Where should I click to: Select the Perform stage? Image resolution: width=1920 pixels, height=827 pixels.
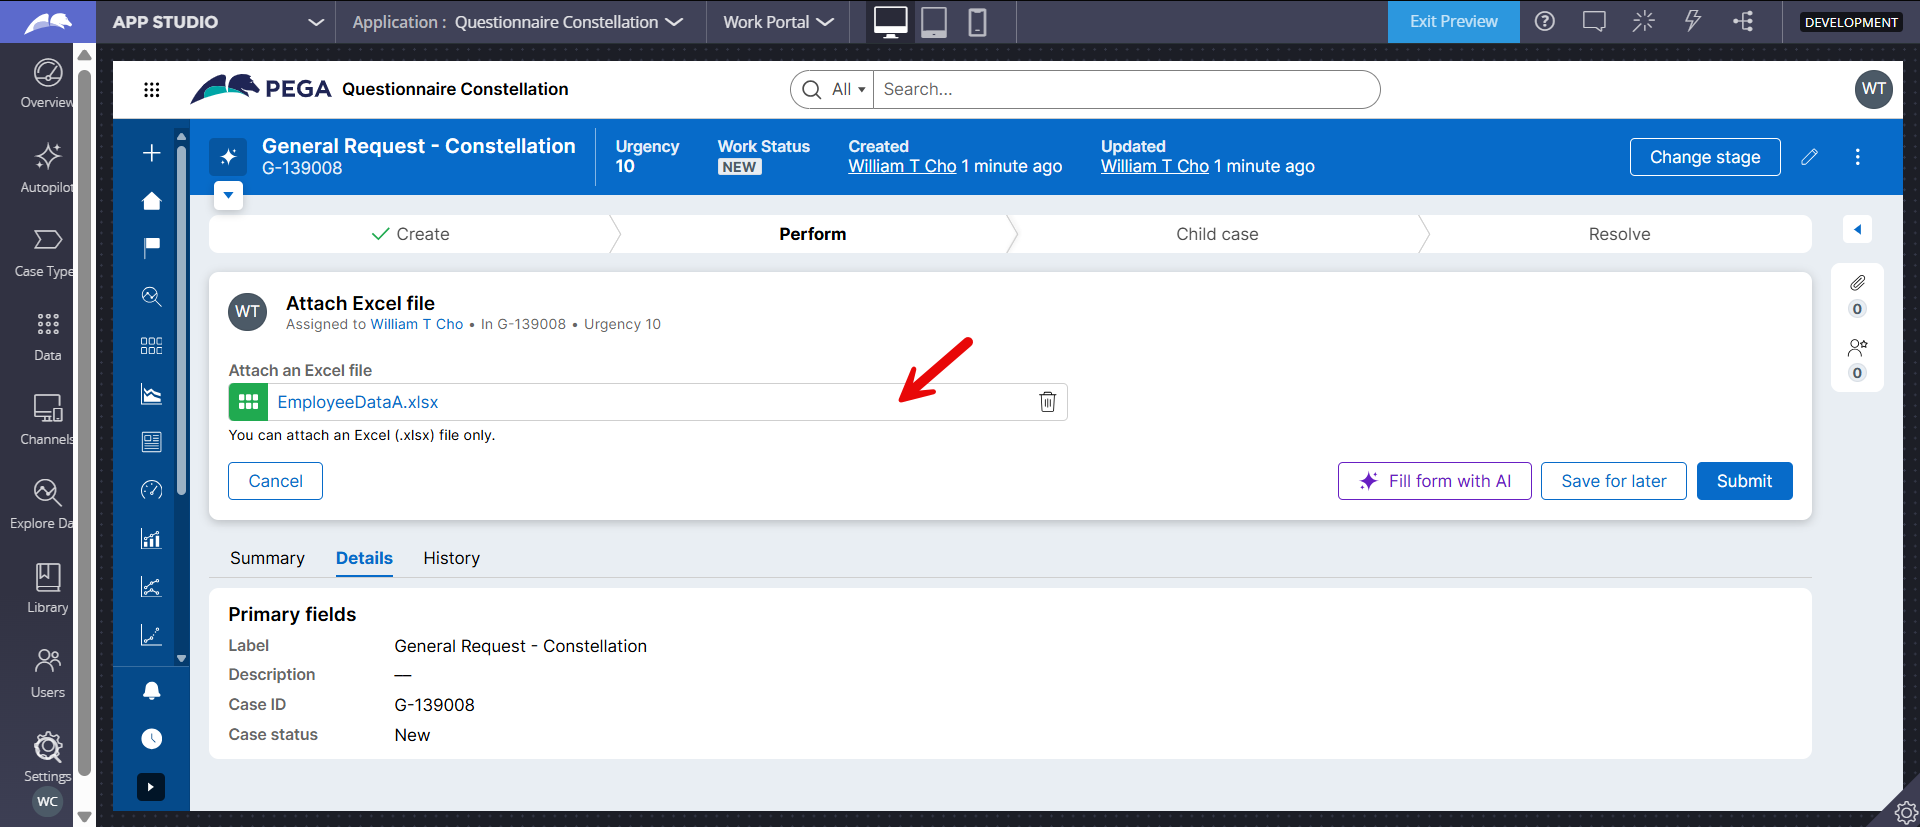coord(812,234)
